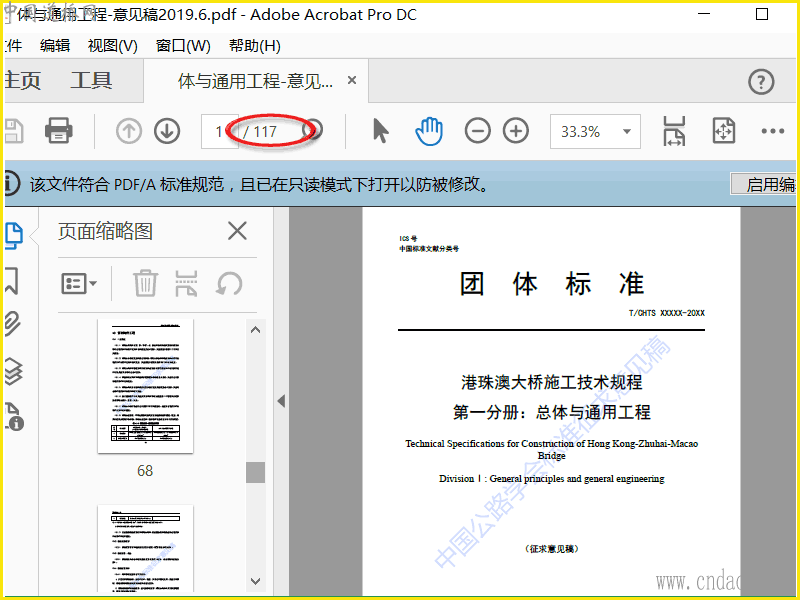Image resolution: width=800 pixels, height=600 pixels.
Task: Close the 体与通用工程 document tab
Action: [x=352, y=80]
